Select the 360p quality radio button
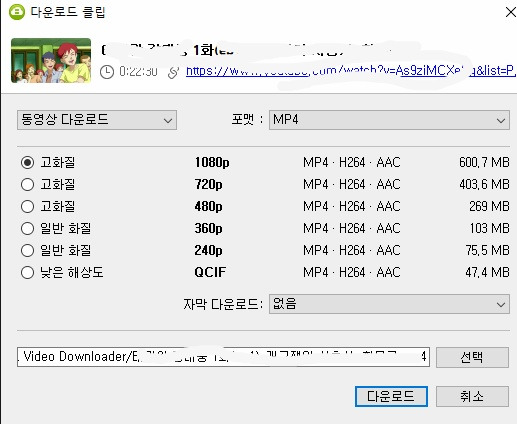 27,229
